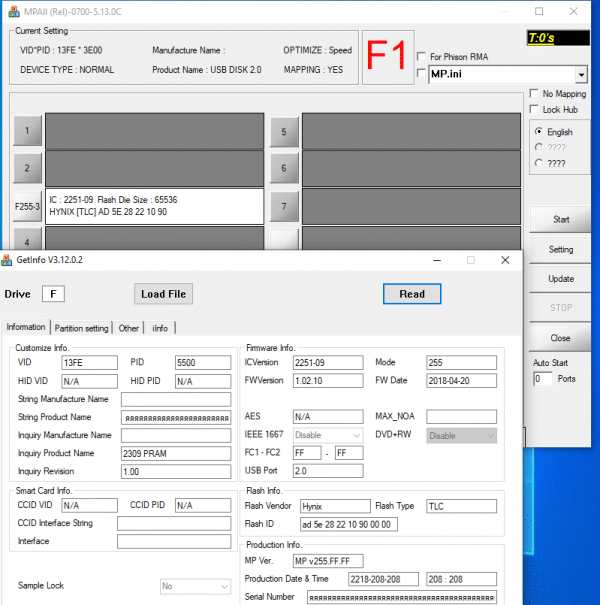Viewport: 600px width, 605px height.
Task: Click Inquiry Product Name field 2309 PRAM
Action: (176, 453)
